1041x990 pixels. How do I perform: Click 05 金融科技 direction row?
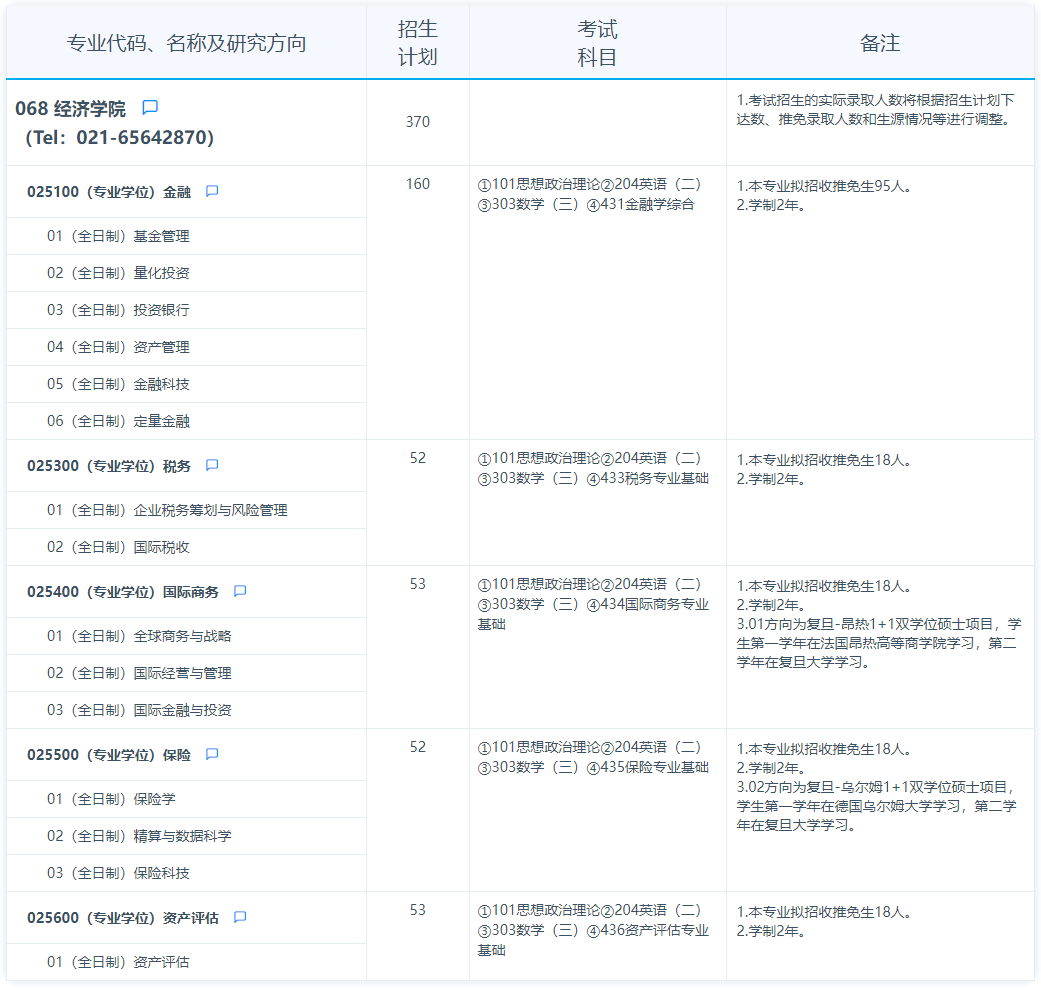tap(118, 384)
